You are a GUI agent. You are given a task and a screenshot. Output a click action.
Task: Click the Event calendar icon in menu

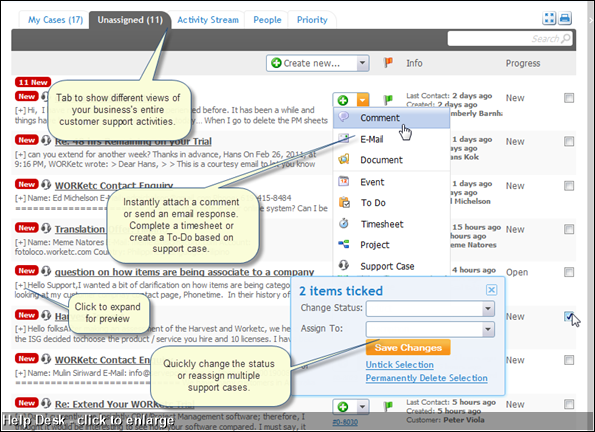(x=344, y=181)
